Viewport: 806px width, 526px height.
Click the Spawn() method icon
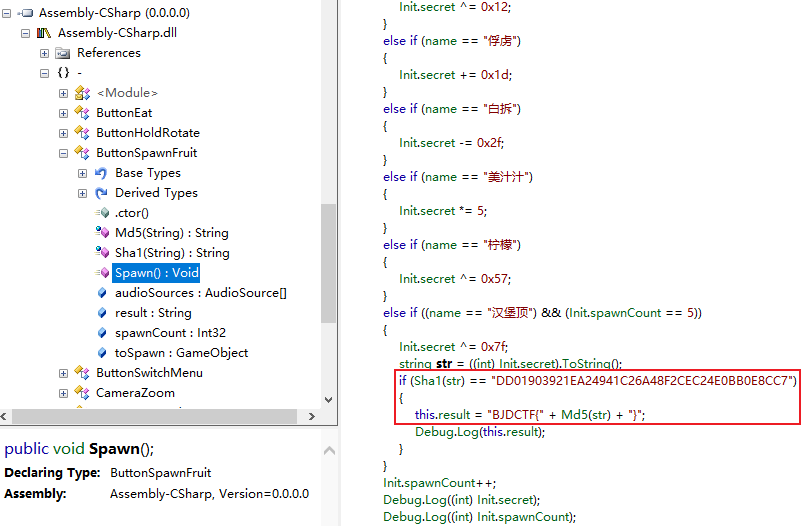102,273
